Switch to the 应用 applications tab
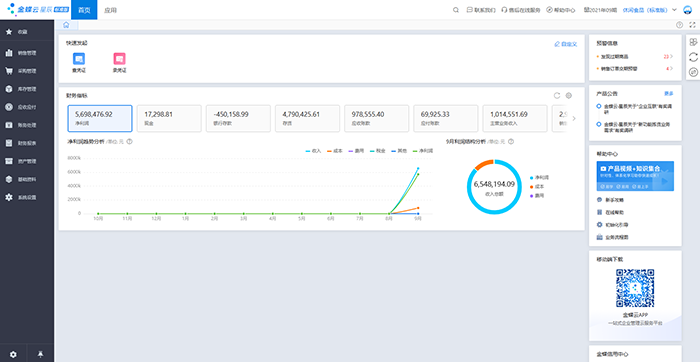700x362 pixels. pyautogui.click(x=110, y=10)
